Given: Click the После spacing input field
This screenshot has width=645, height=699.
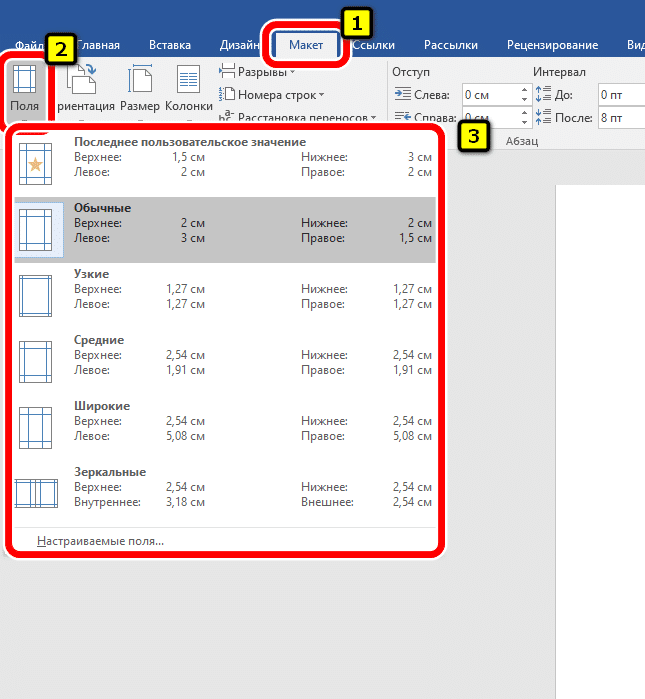Looking at the screenshot, I should click(620, 118).
